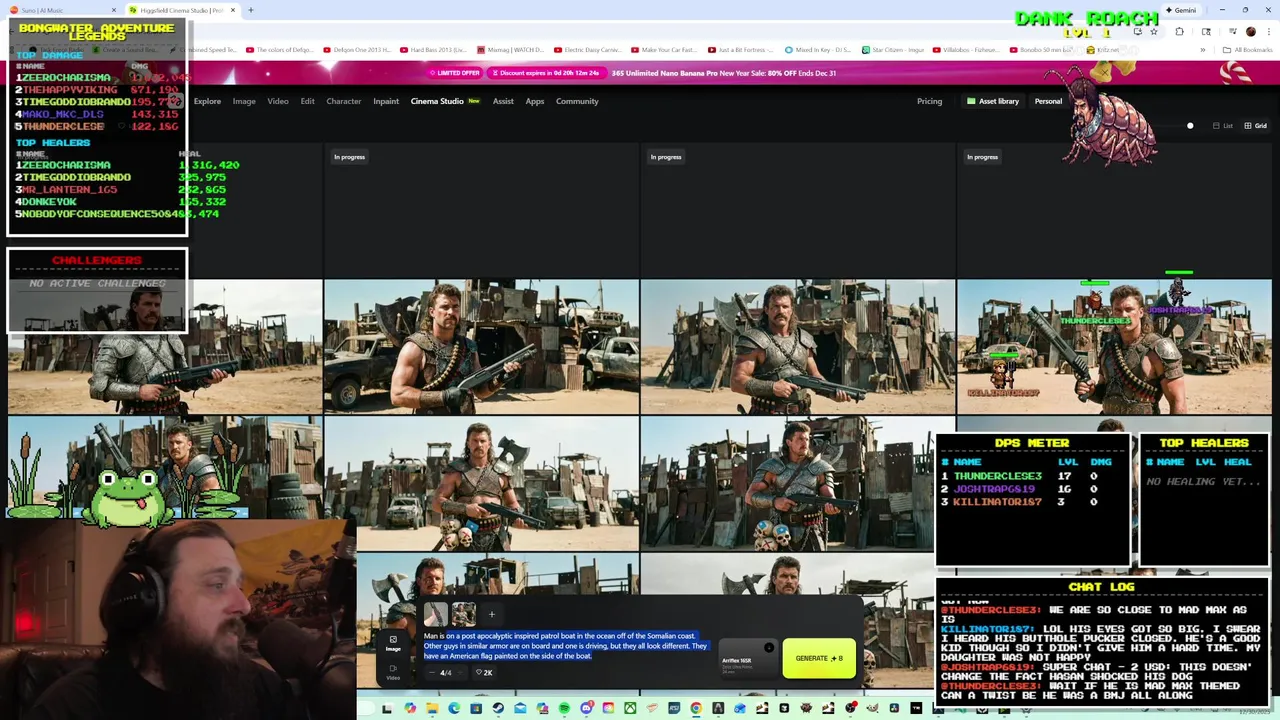
Task: Open the Xbox app from the taskbar
Action: point(631,708)
